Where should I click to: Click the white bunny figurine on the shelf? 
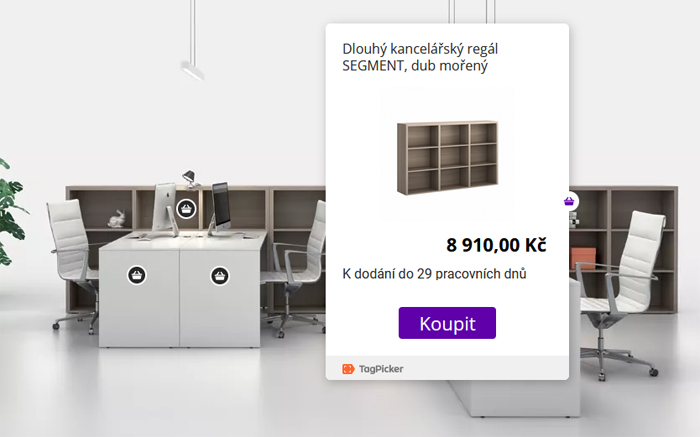click(x=117, y=219)
